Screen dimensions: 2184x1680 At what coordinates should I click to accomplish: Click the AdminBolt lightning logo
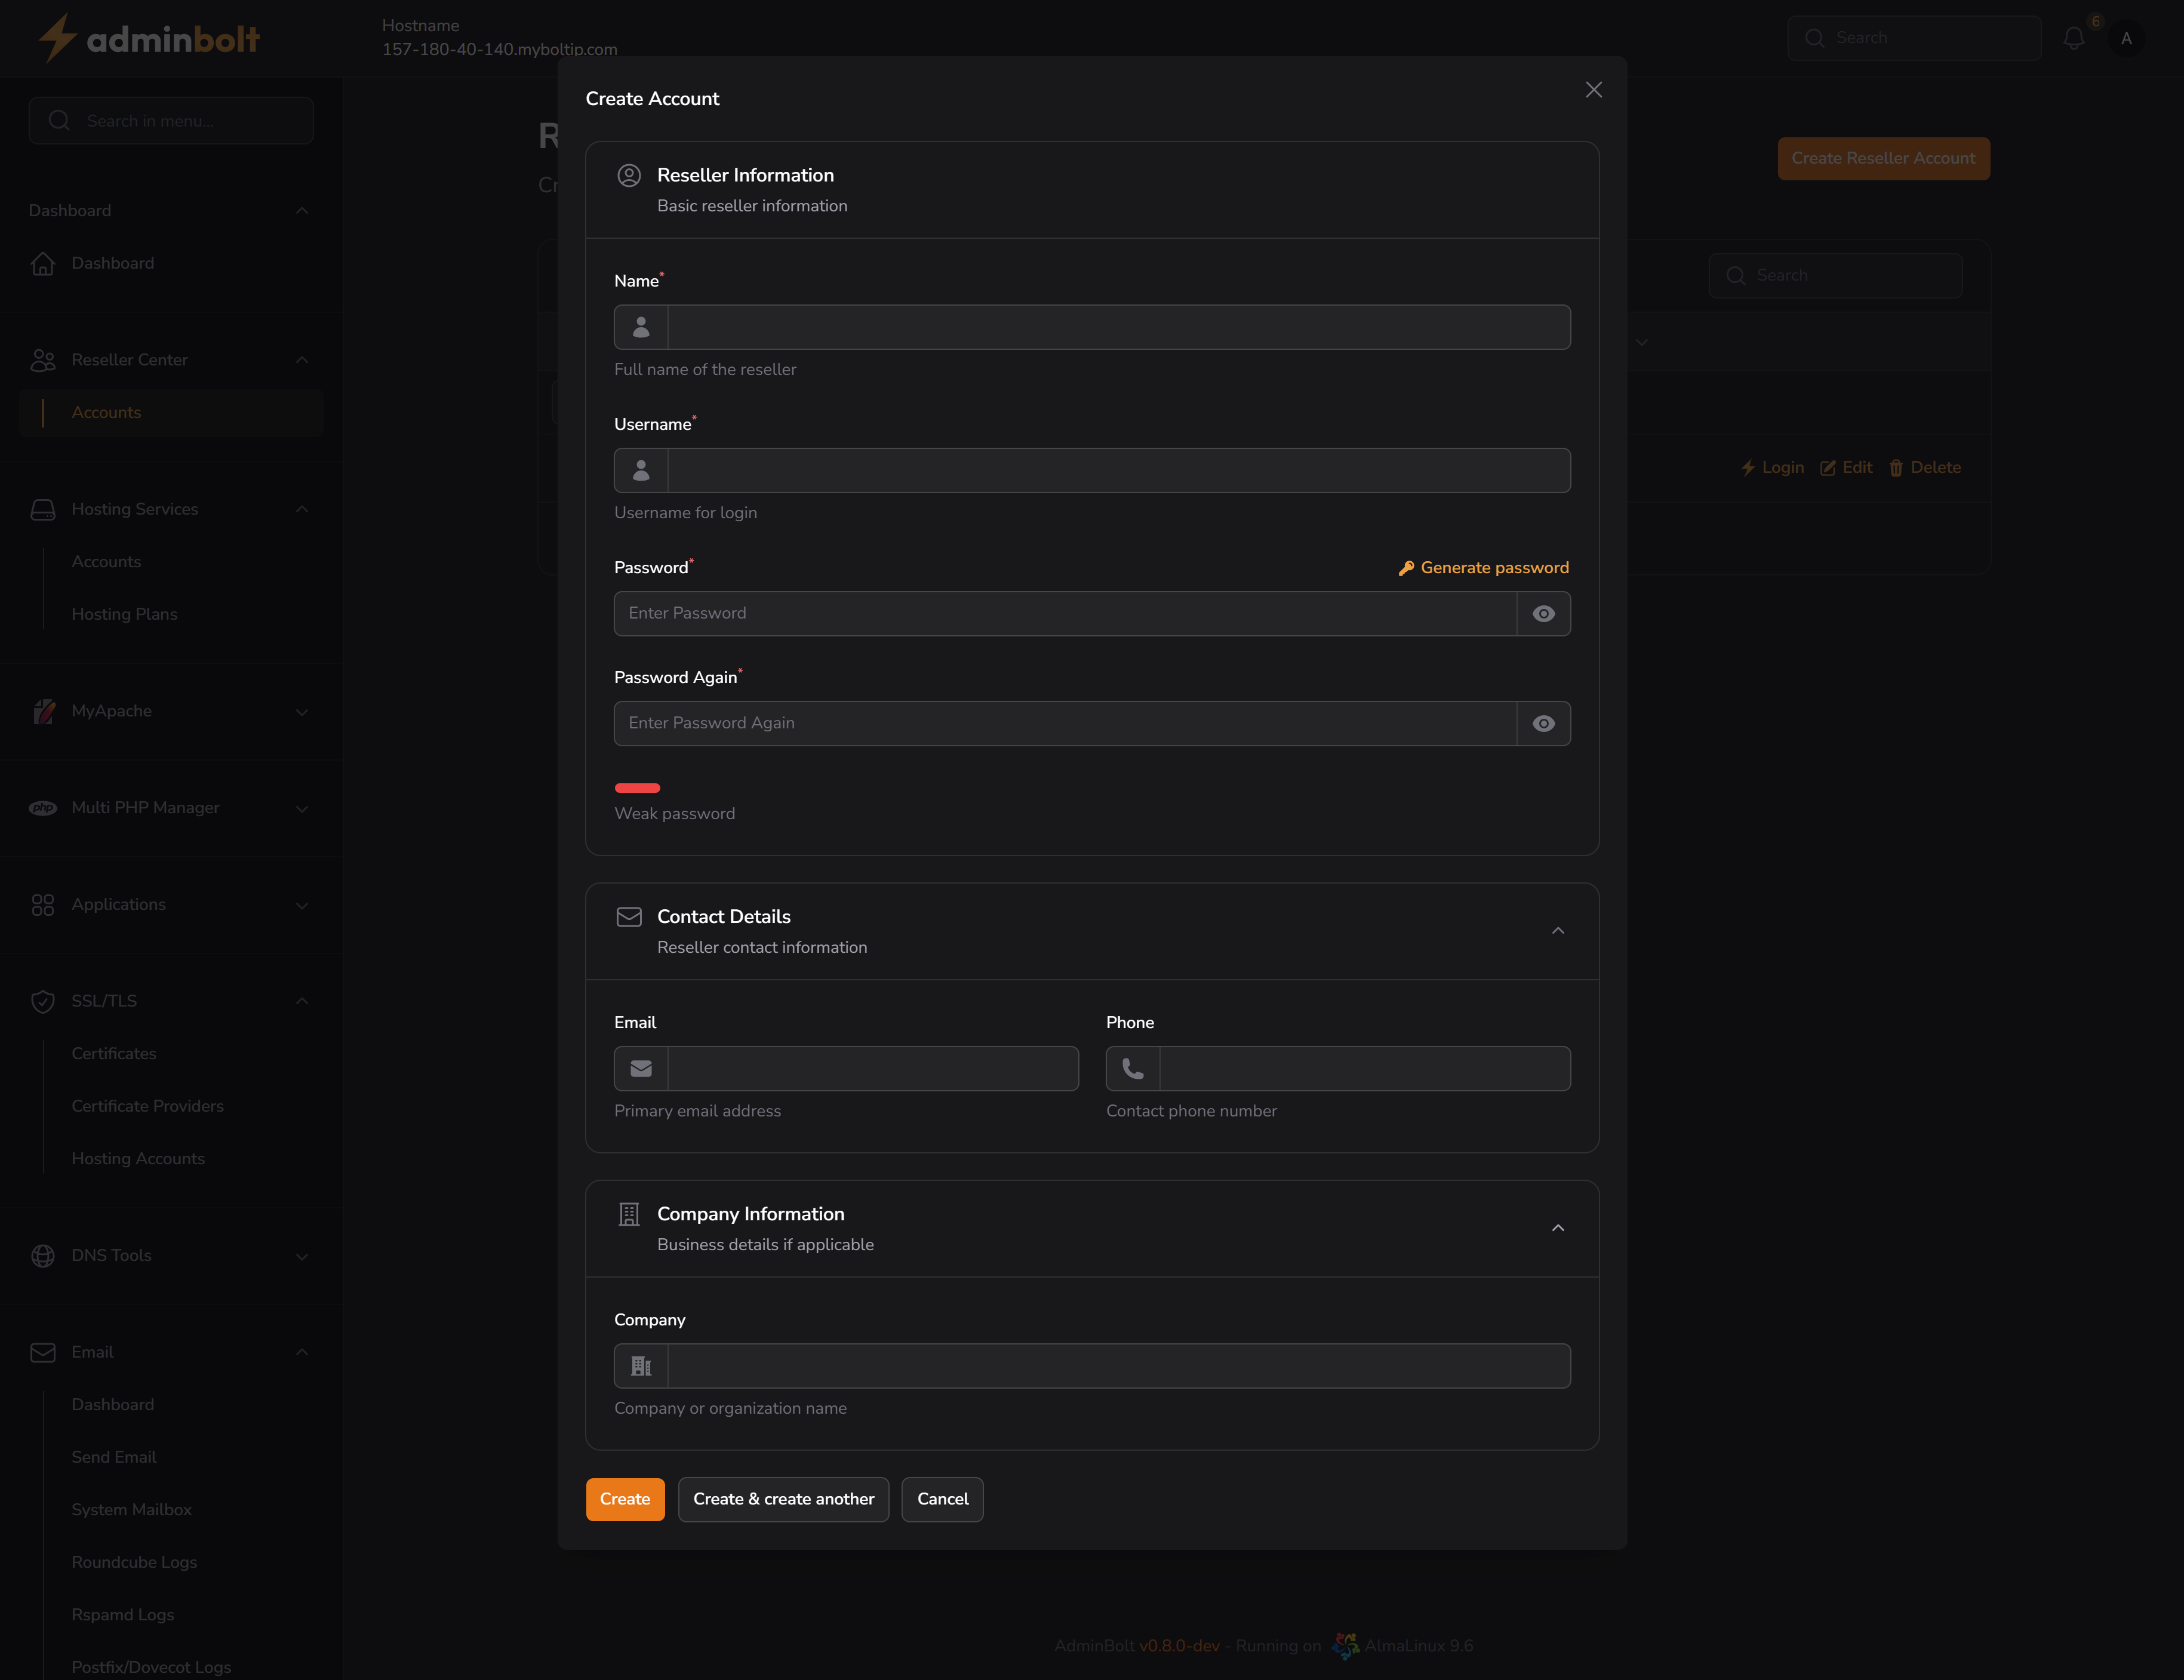[58, 37]
